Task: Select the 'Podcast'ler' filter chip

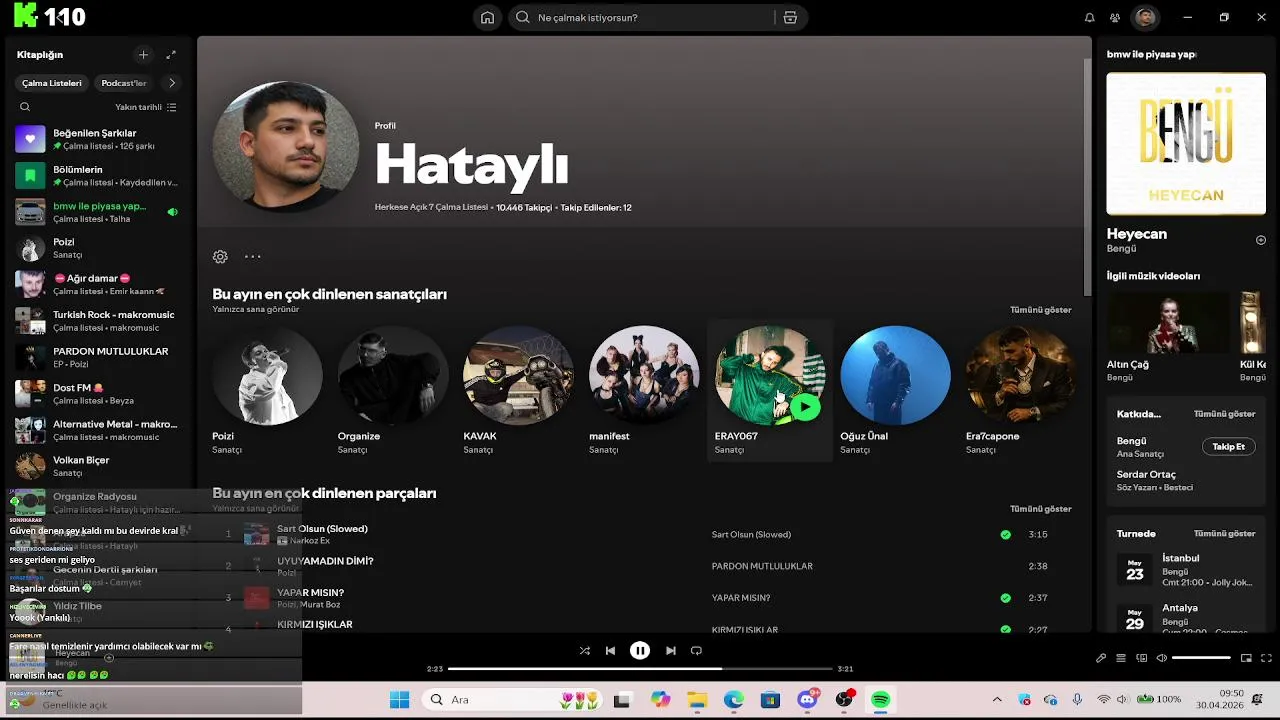Action: (x=124, y=83)
